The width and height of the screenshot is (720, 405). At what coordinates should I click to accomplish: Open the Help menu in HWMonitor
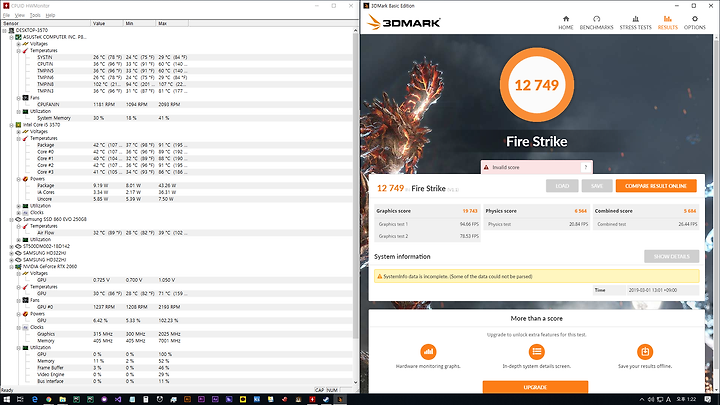(x=50, y=15)
